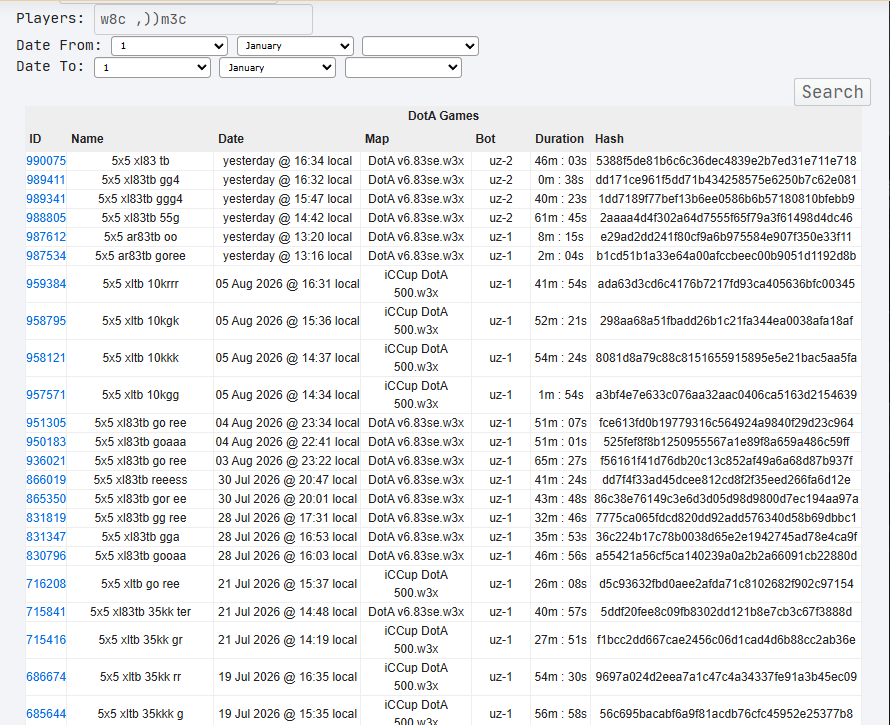Open game ID 830796
This screenshot has width=890, height=725.
[46, 556]
